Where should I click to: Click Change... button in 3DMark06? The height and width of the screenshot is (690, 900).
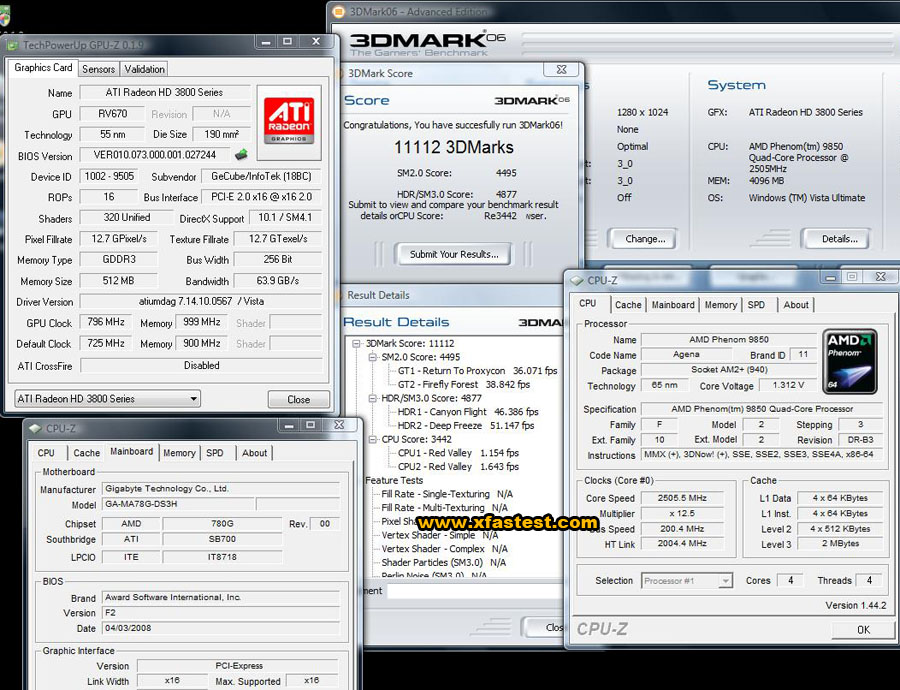tap(644, 239)
